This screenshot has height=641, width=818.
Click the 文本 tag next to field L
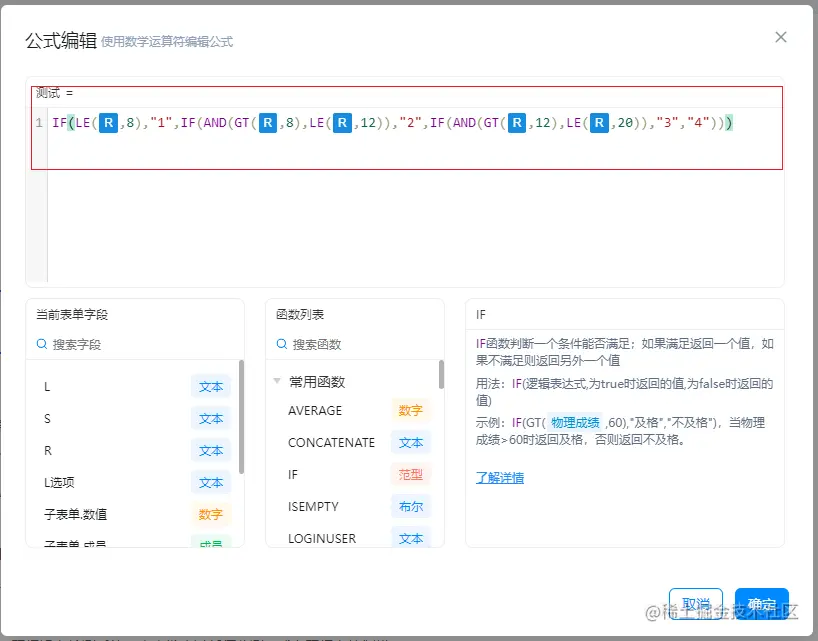tap(211, 386)
